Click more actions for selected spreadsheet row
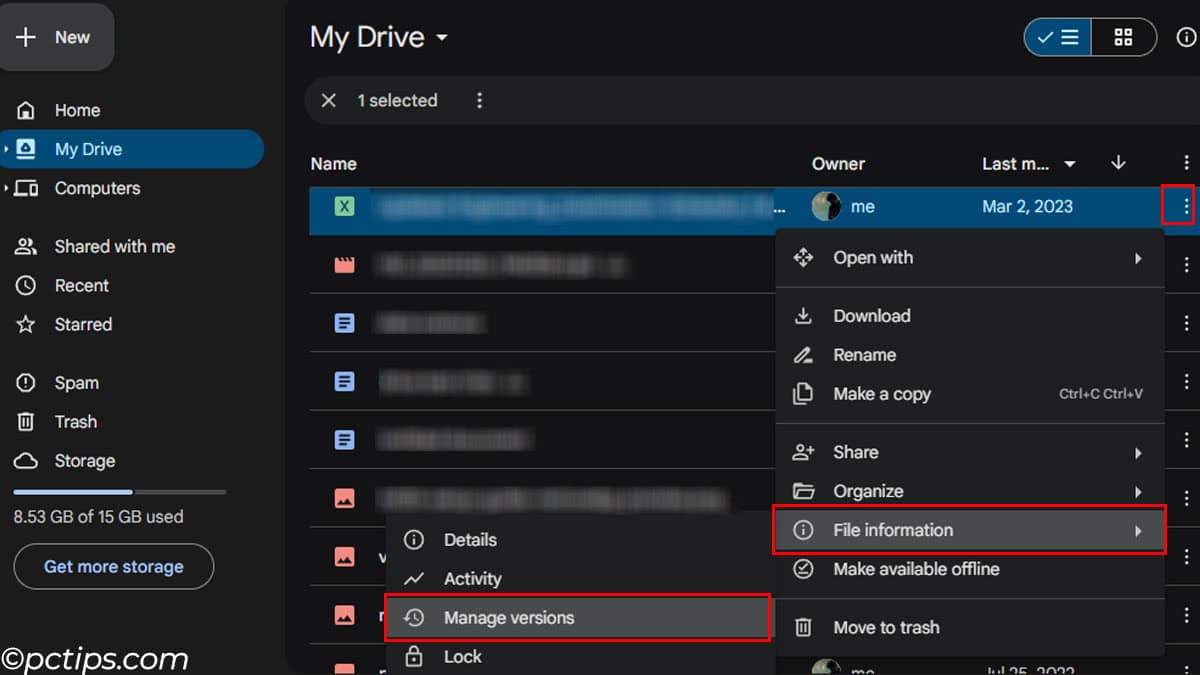 tap(1186, 207)
